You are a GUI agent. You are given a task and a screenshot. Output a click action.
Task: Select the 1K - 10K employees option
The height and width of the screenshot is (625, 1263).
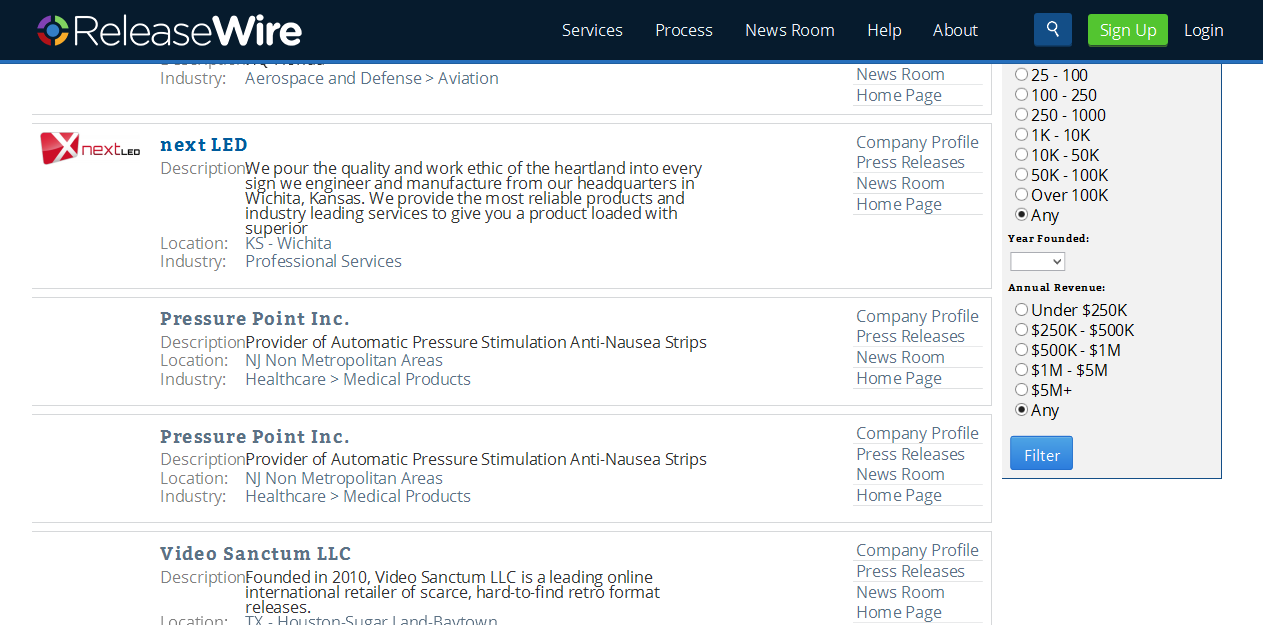1022,135
